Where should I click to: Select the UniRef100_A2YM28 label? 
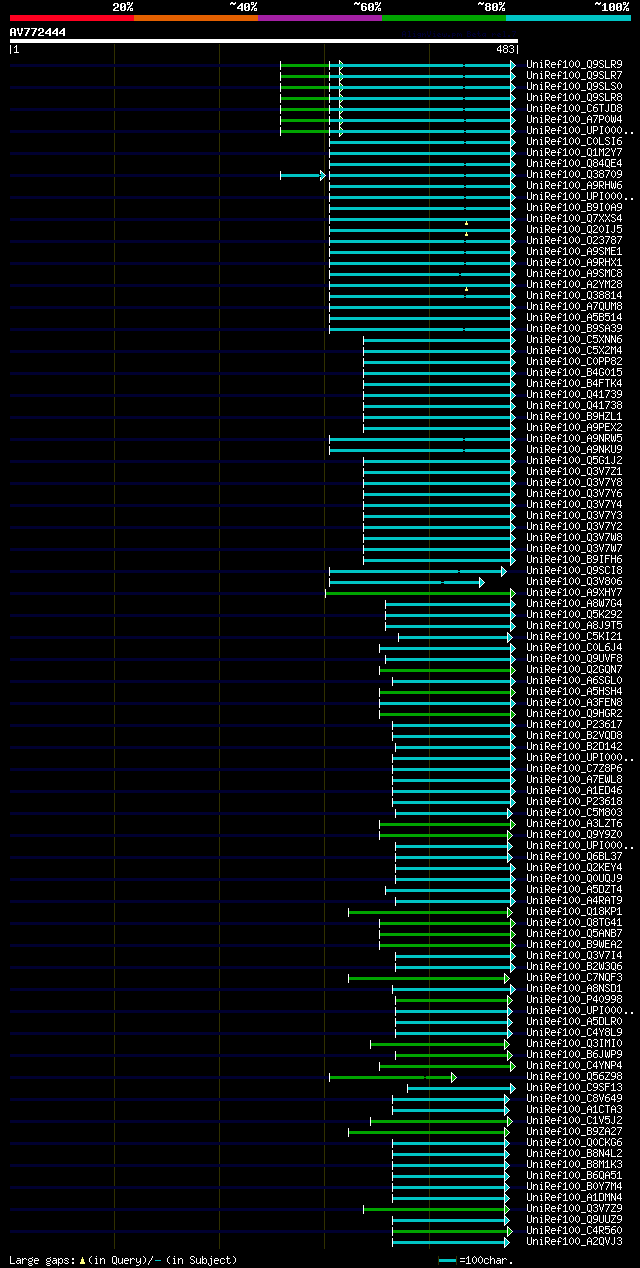(x=574, y=285)
